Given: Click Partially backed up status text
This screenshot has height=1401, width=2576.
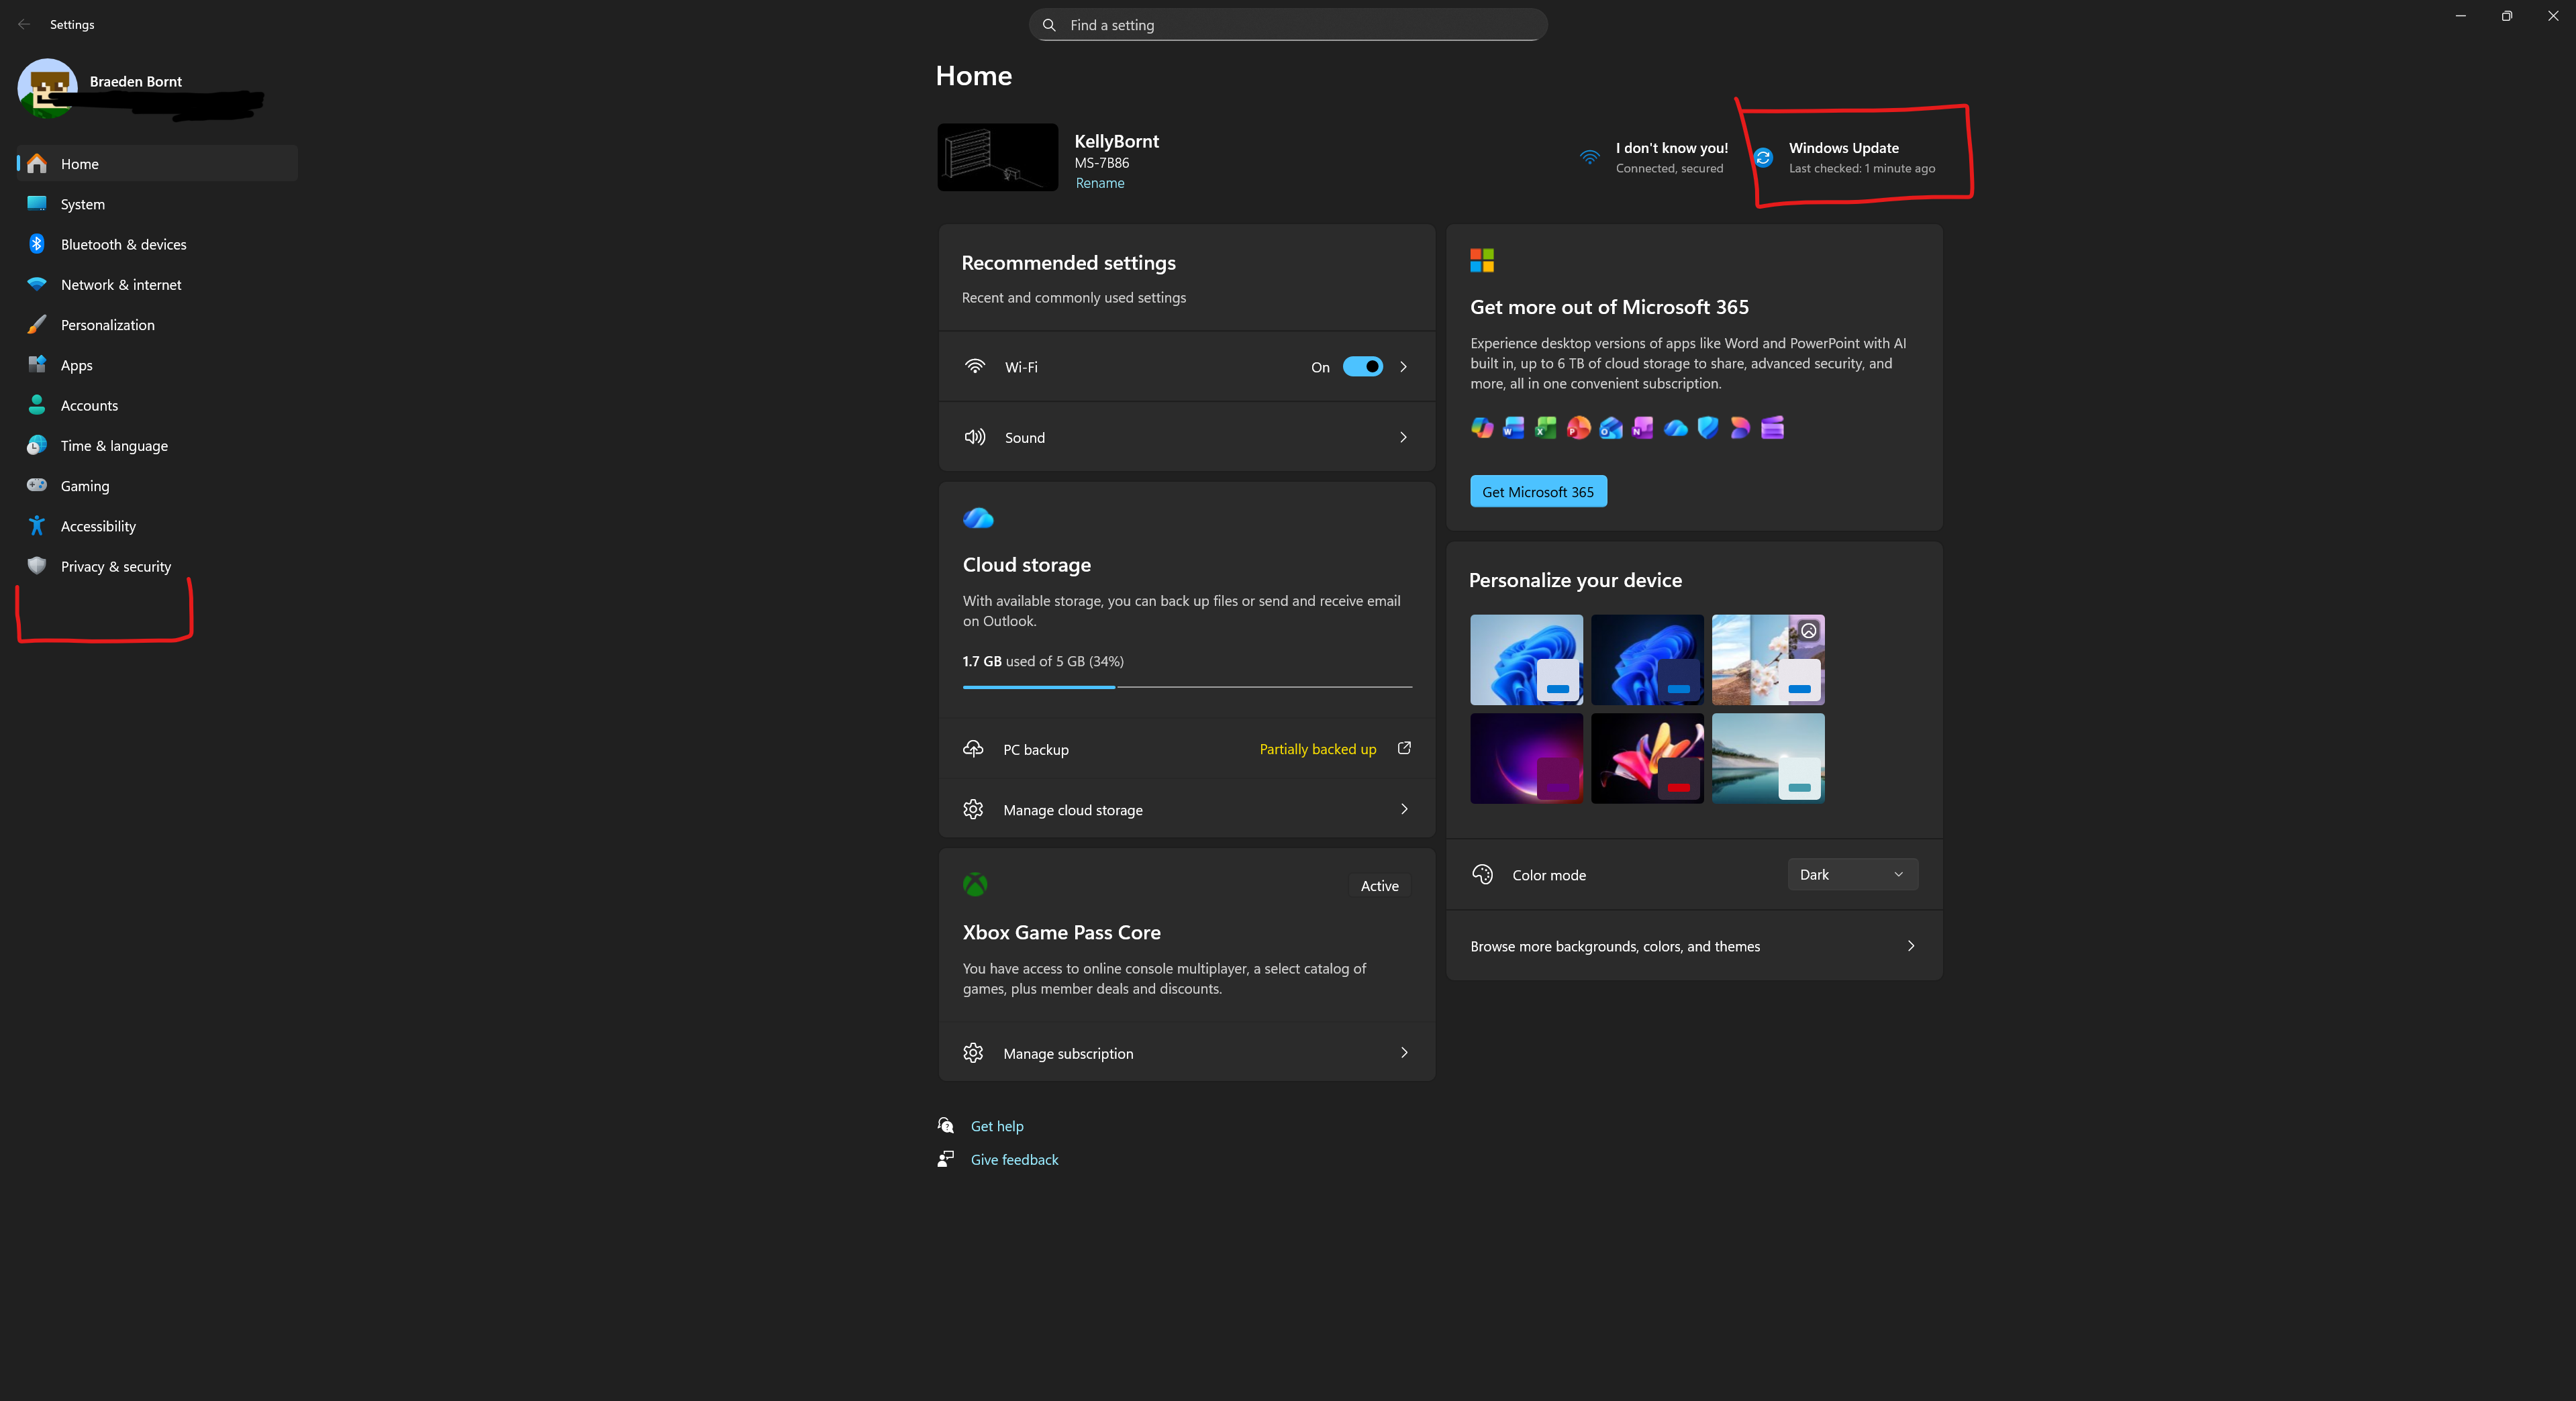Looking at the screenshot, I should [1317, 749].
